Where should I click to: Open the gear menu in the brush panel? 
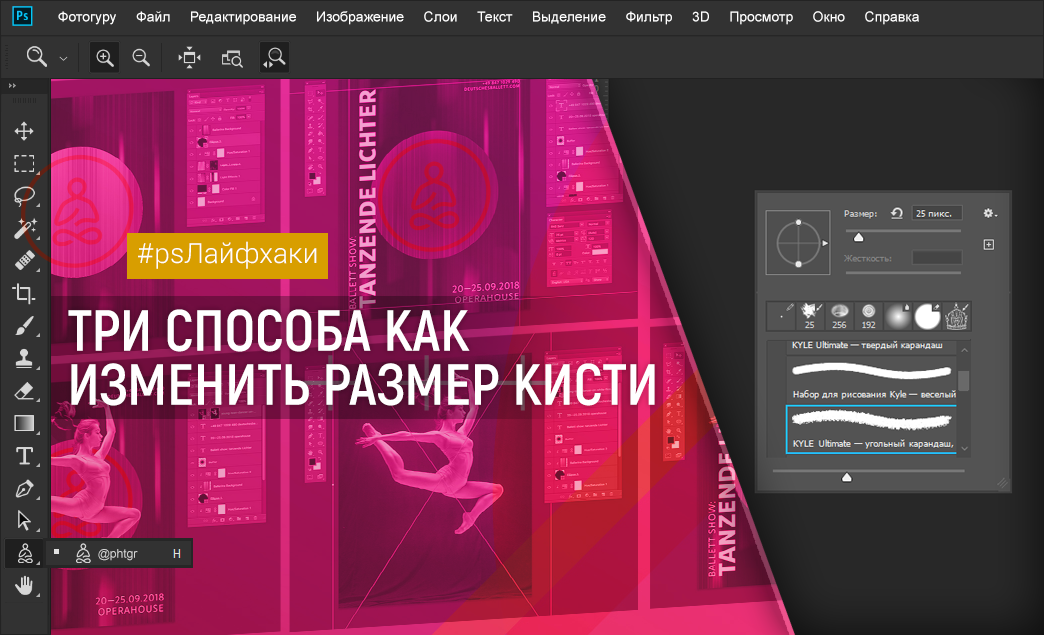pyautogui.click(x=988, y=213)
